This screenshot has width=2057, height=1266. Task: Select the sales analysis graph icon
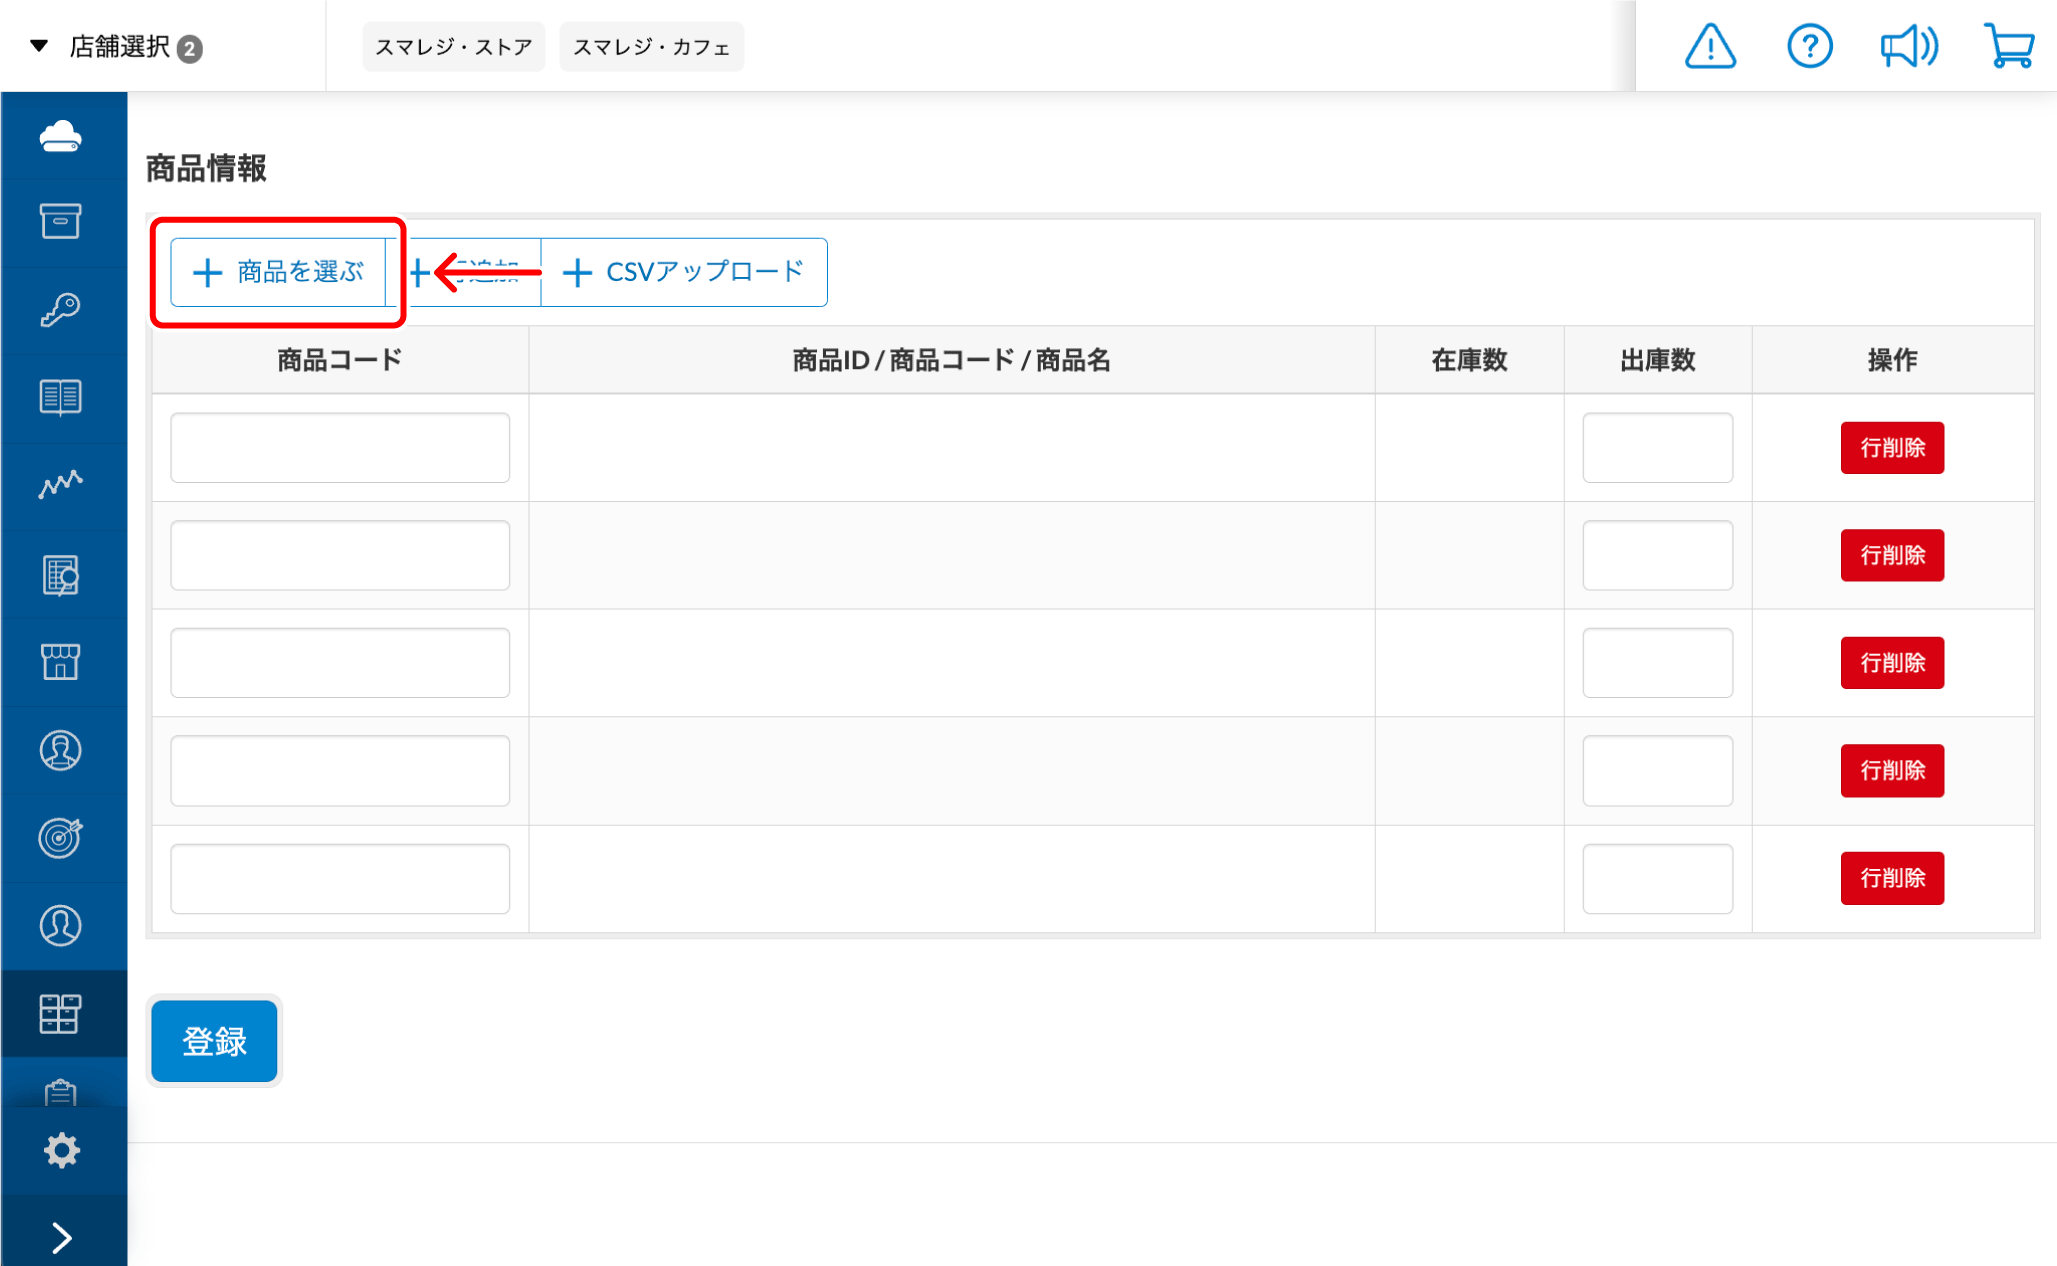(61, 485)
